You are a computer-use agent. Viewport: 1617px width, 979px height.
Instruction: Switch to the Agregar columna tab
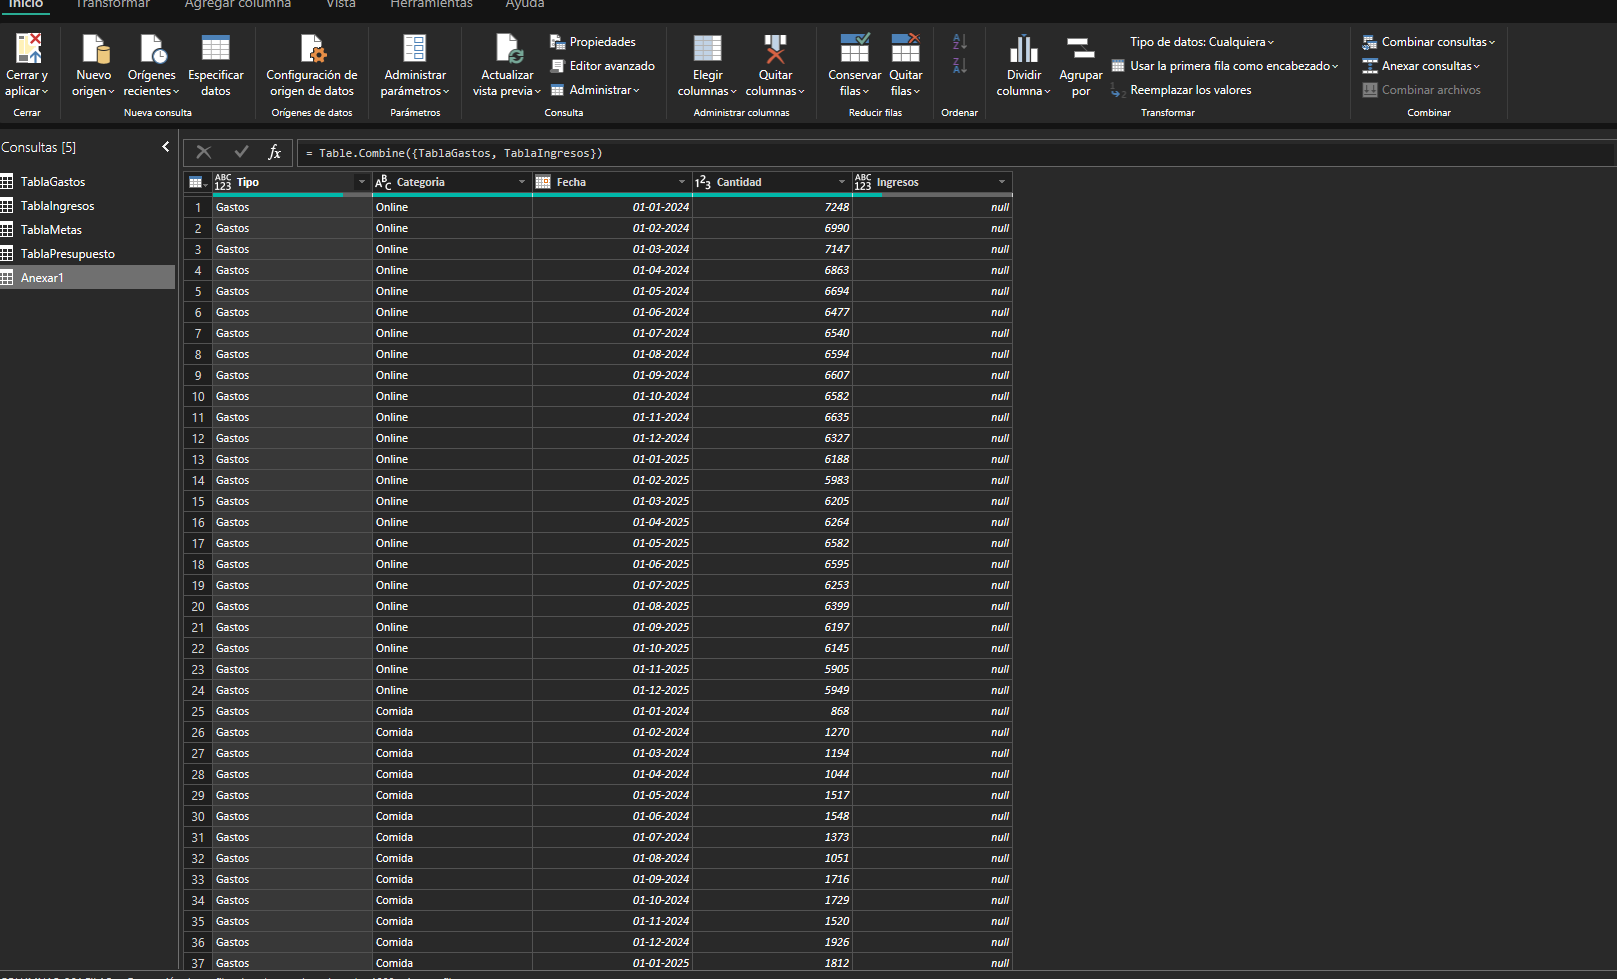tap(238, 5)
